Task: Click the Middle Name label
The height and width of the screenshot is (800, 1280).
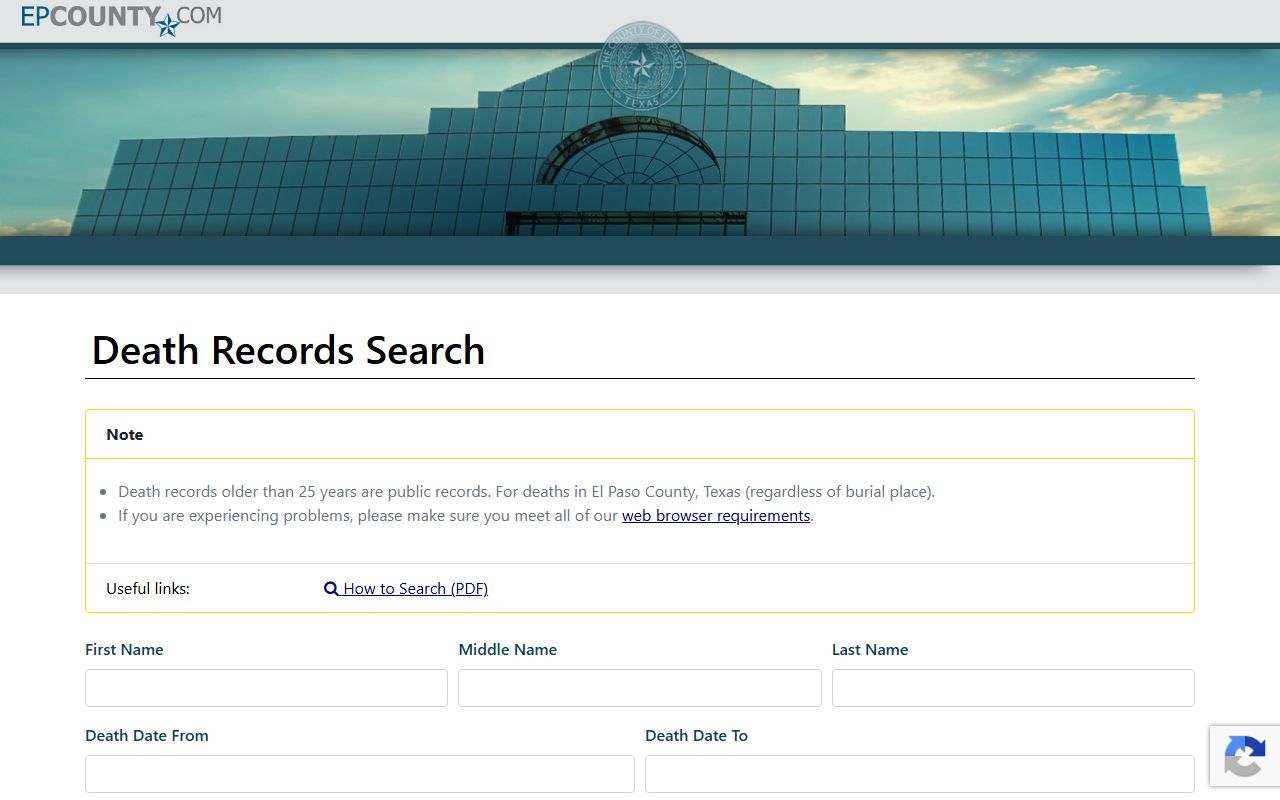Action: click(x=508, y=650)
